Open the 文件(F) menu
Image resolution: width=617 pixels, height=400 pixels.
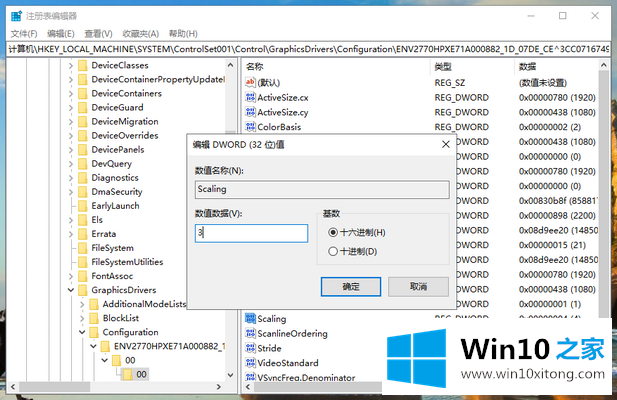coord(23,33)
